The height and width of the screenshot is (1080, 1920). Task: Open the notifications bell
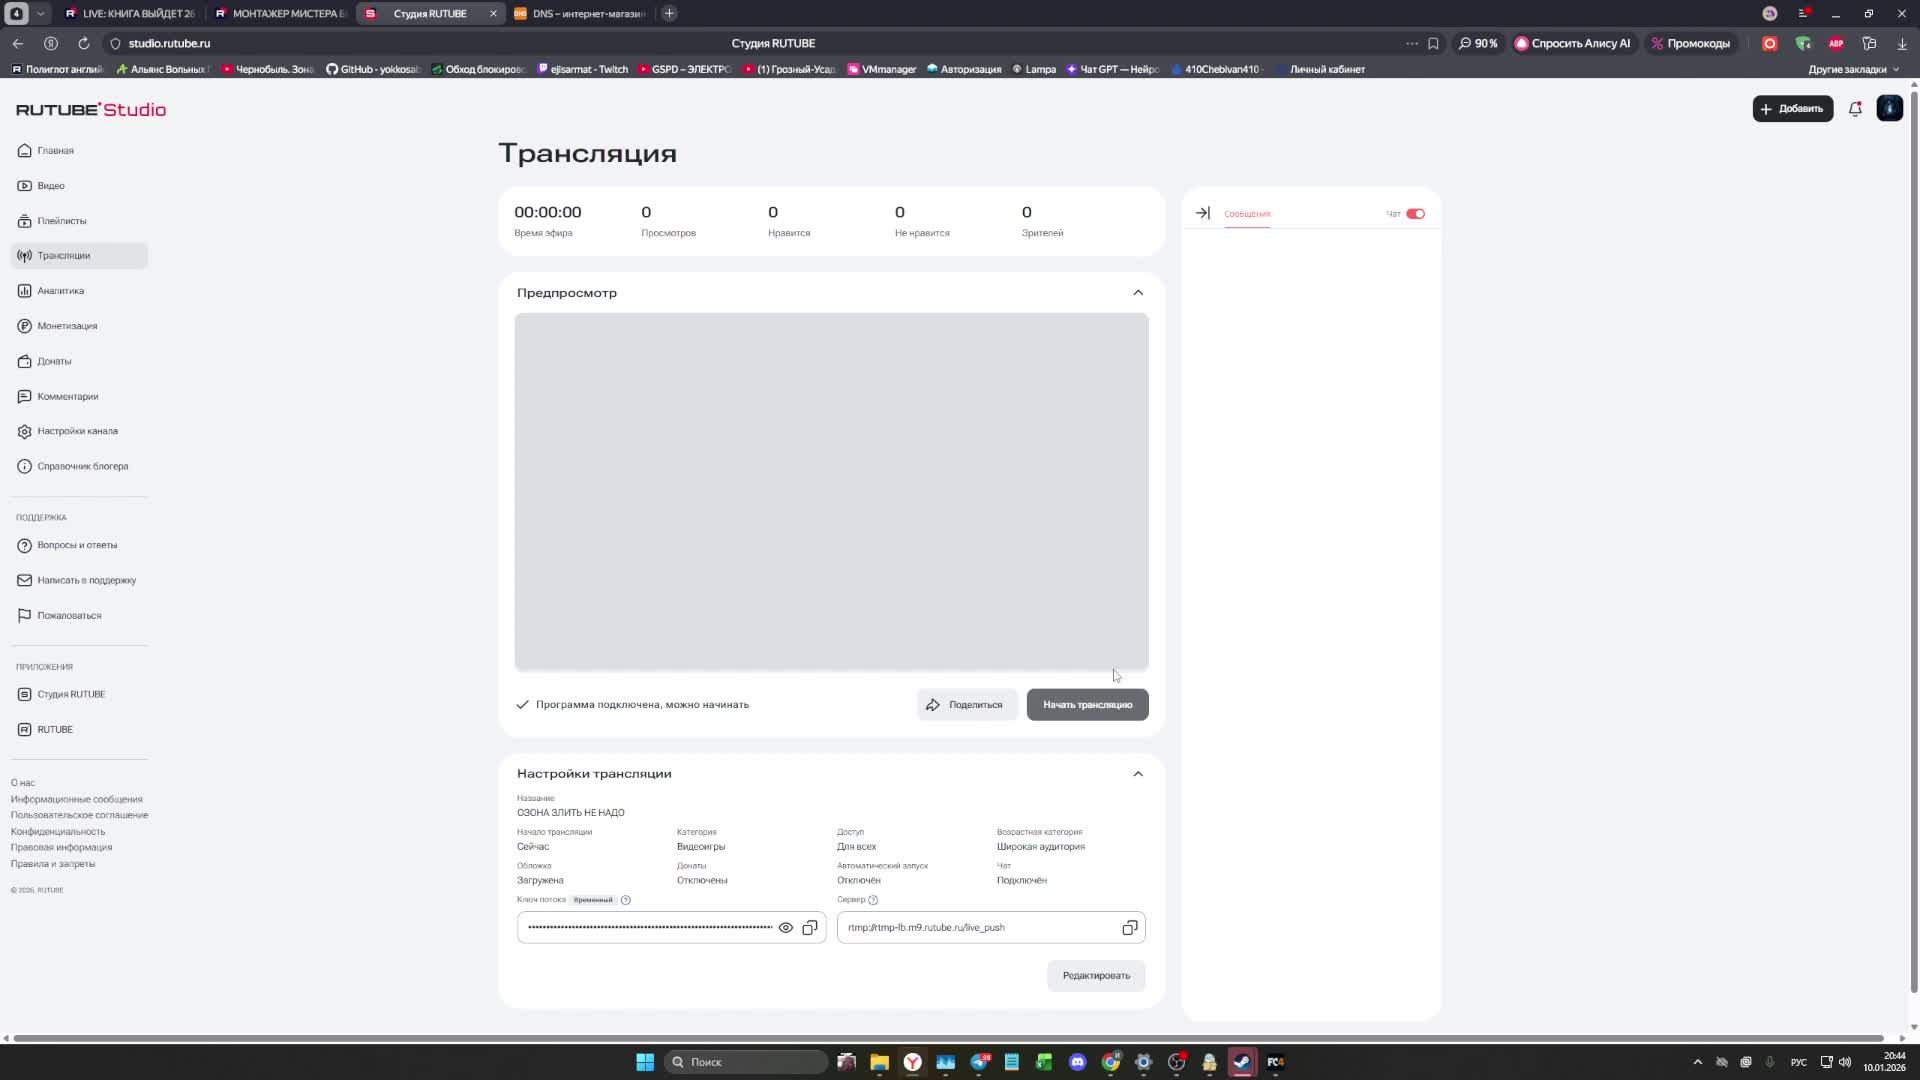1855,109
